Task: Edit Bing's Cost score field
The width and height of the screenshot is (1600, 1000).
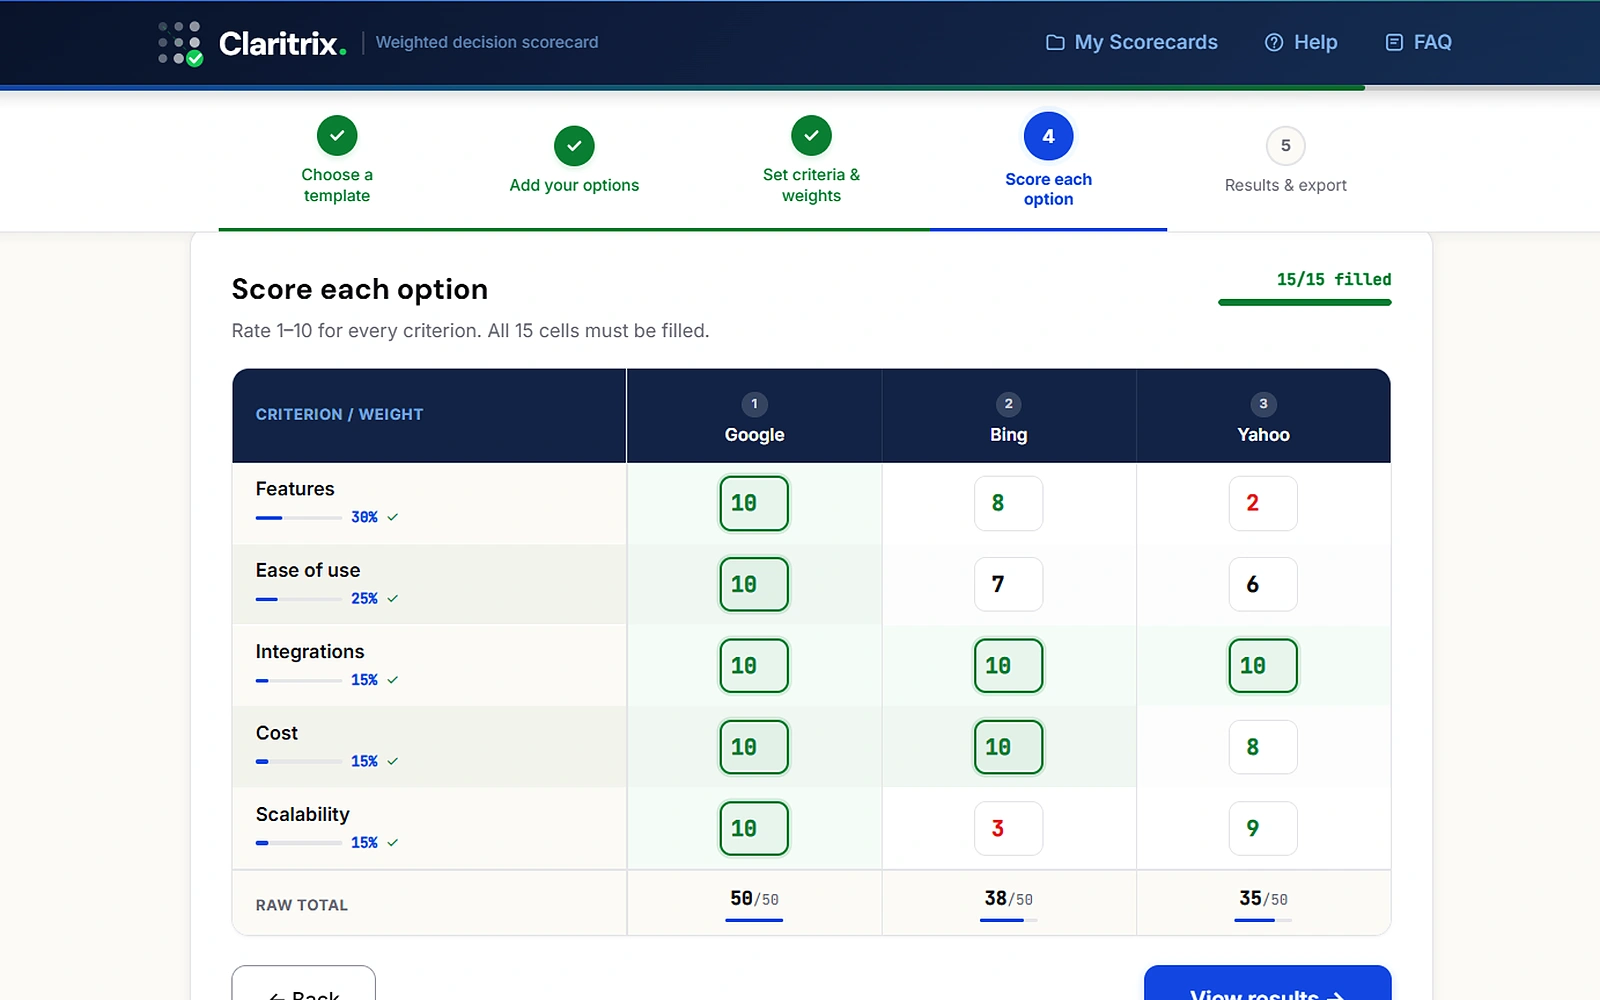Action: 1008,747
